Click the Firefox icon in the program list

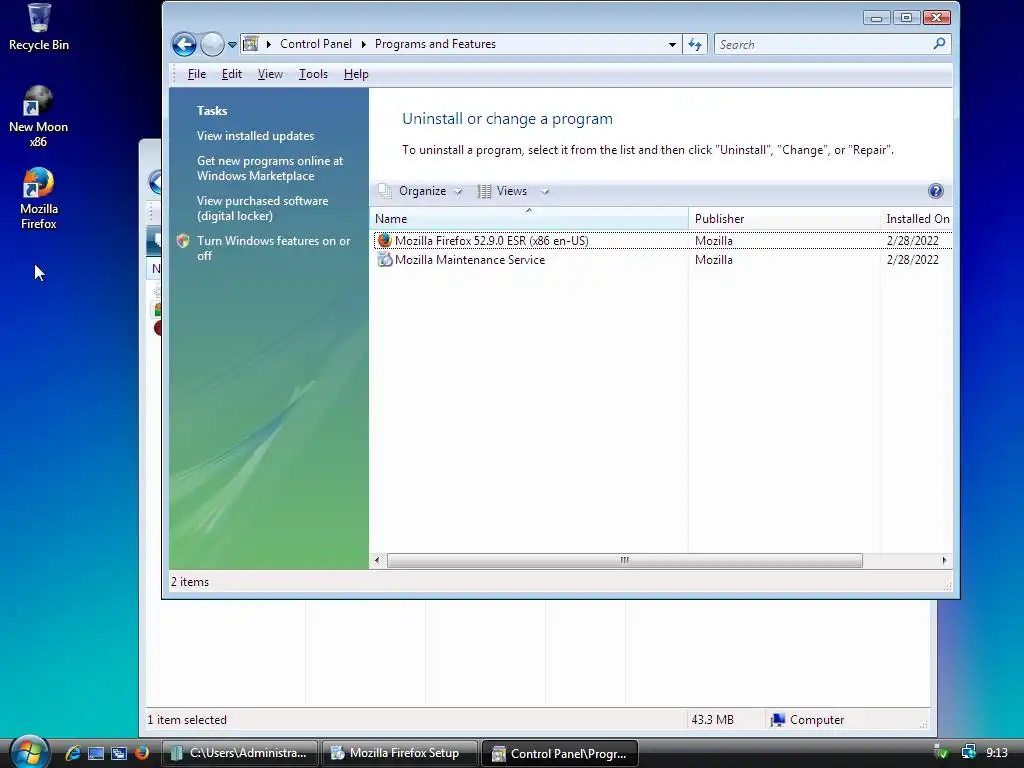(x=385, y=240)
